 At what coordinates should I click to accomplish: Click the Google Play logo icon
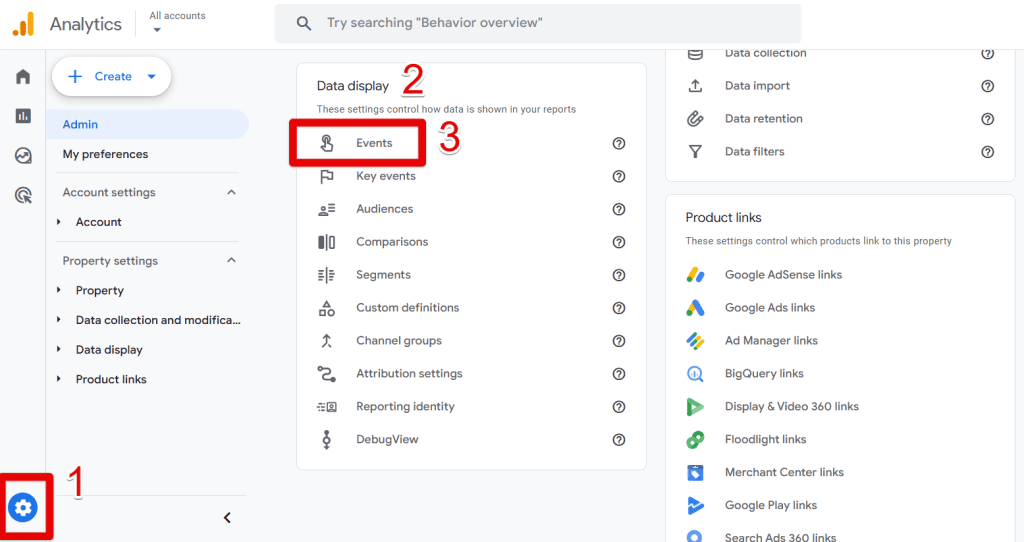(696, 505)
